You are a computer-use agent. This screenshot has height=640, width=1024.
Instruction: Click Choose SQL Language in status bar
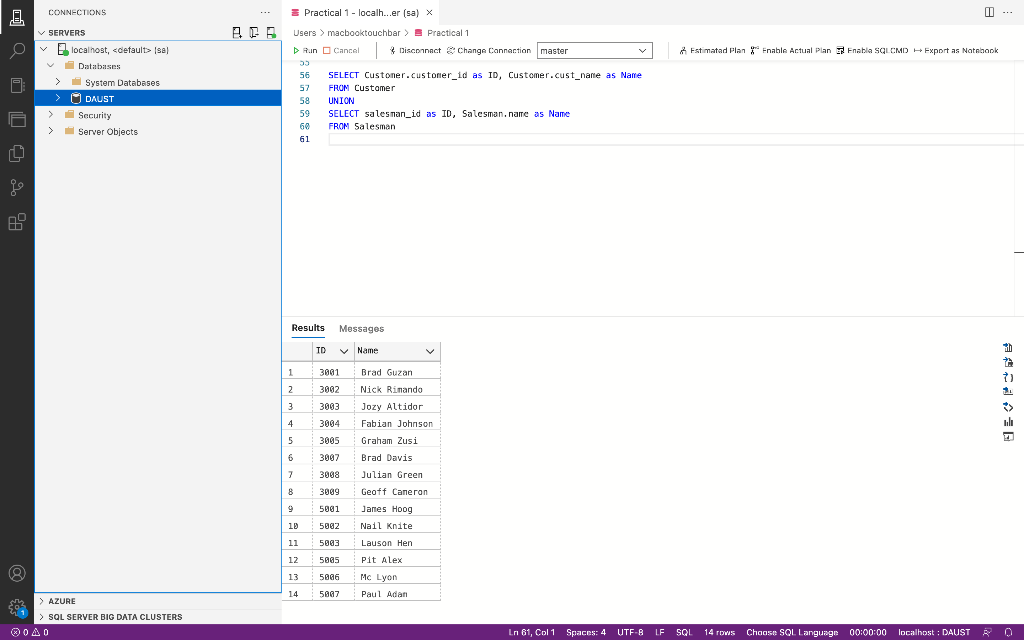[x=792, y=632]
